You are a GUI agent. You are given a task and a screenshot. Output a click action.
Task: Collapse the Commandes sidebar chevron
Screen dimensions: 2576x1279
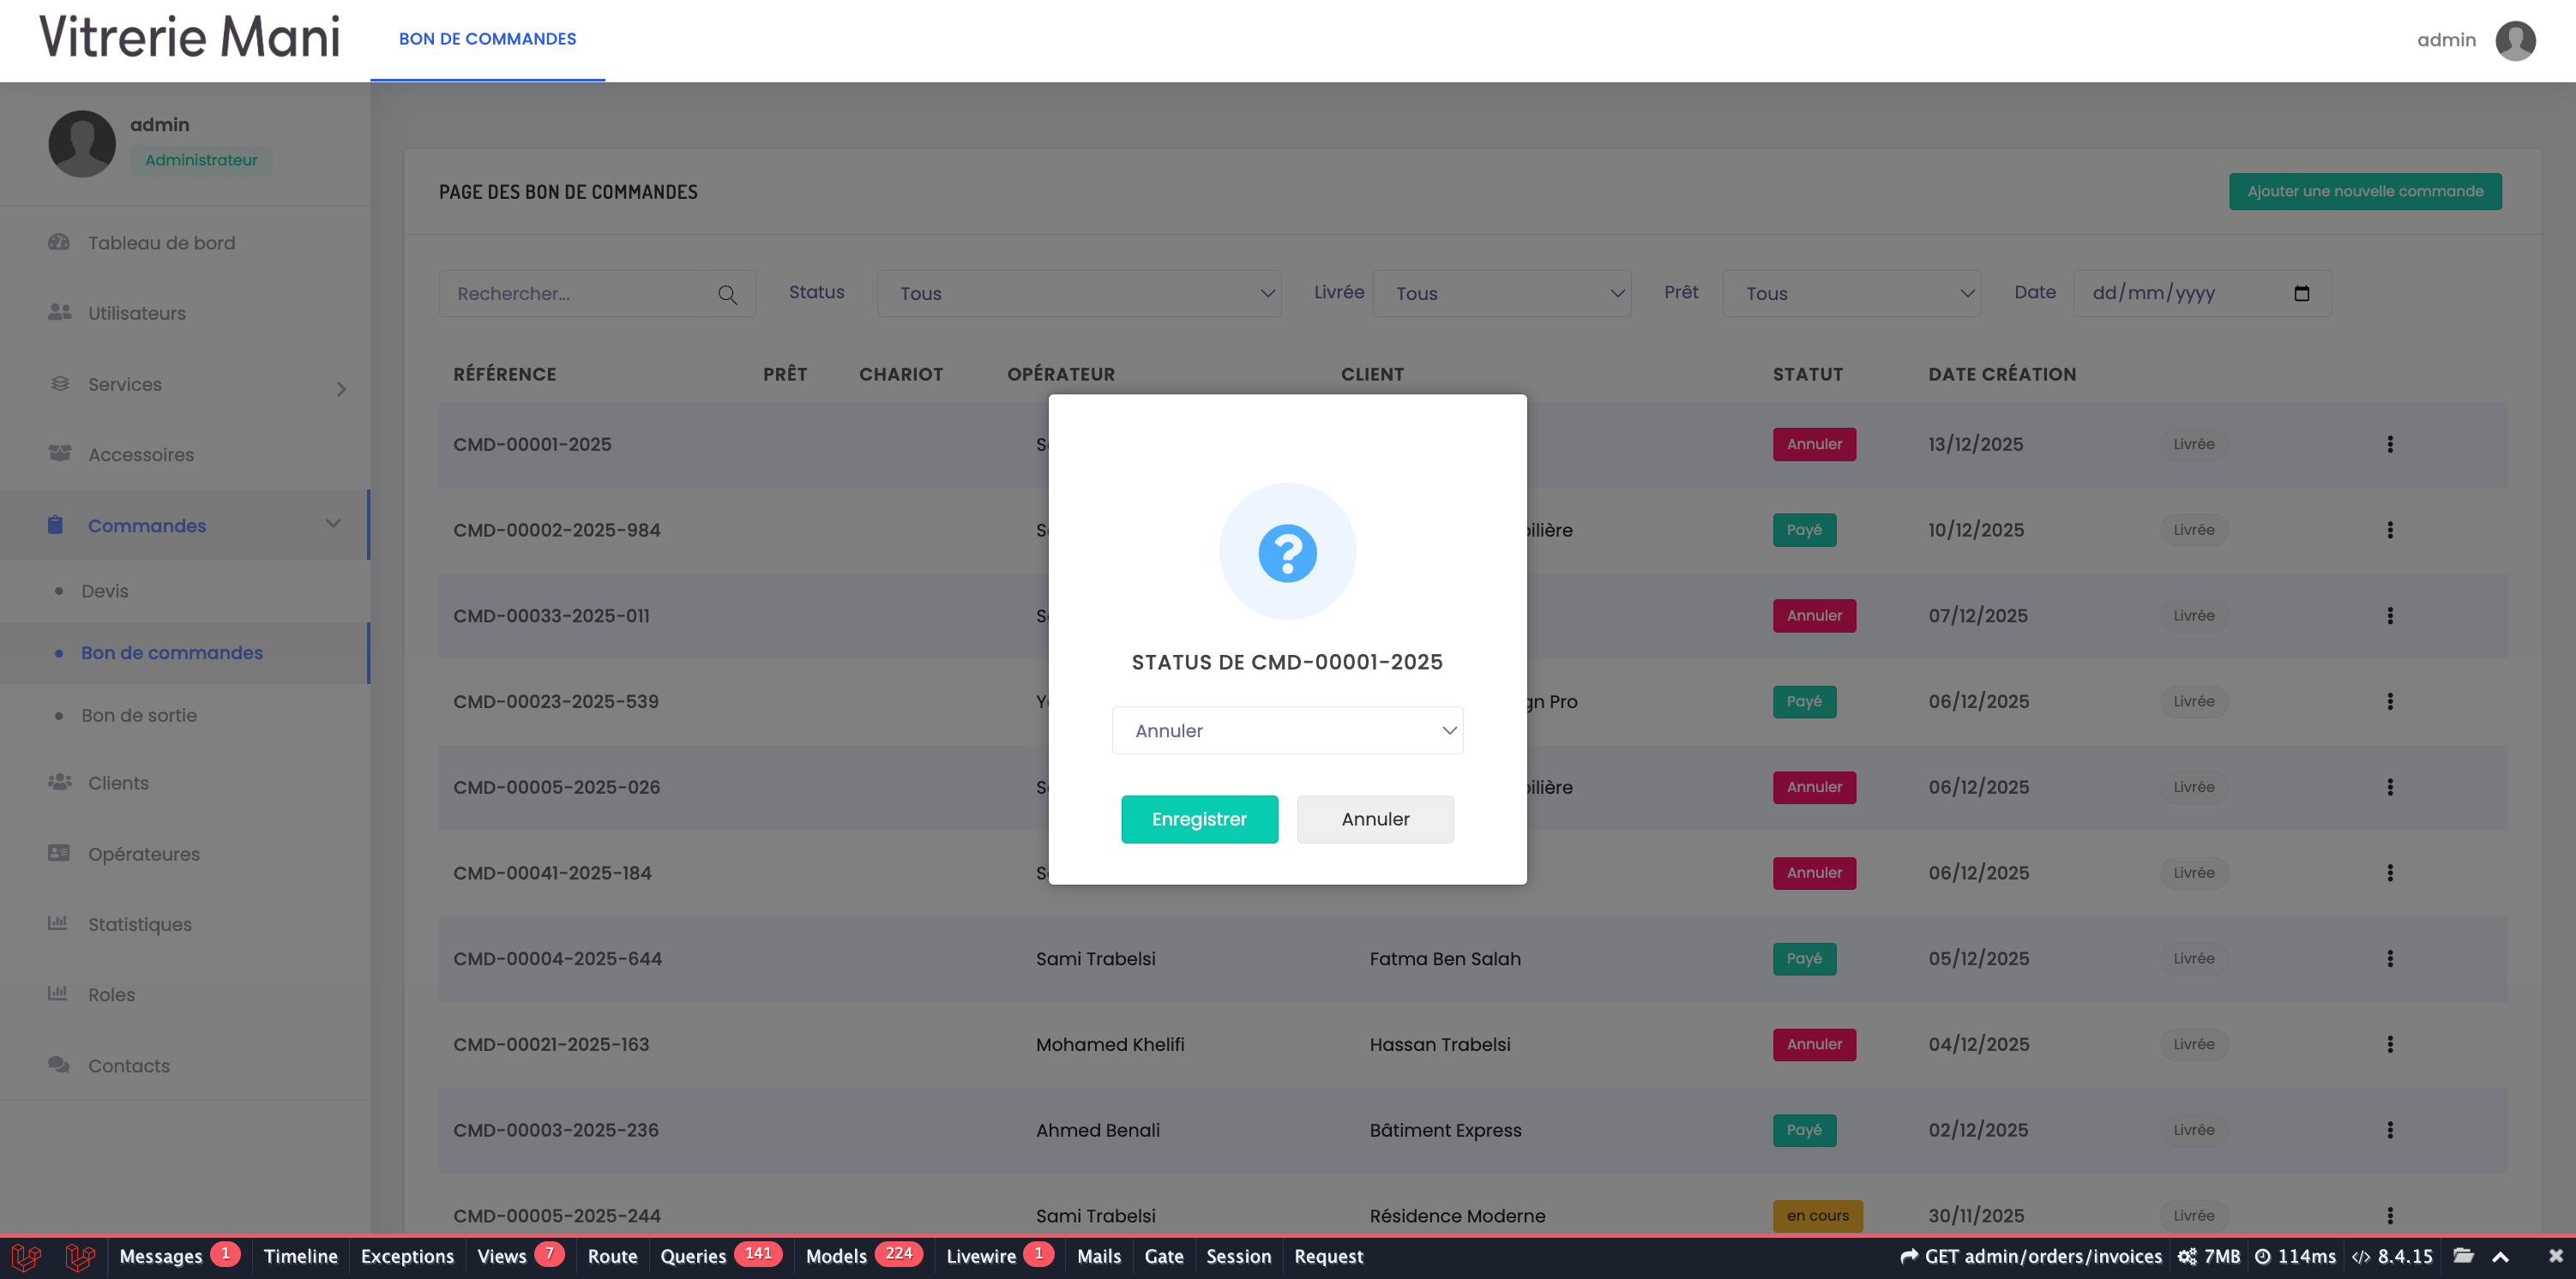click(333, 524)
